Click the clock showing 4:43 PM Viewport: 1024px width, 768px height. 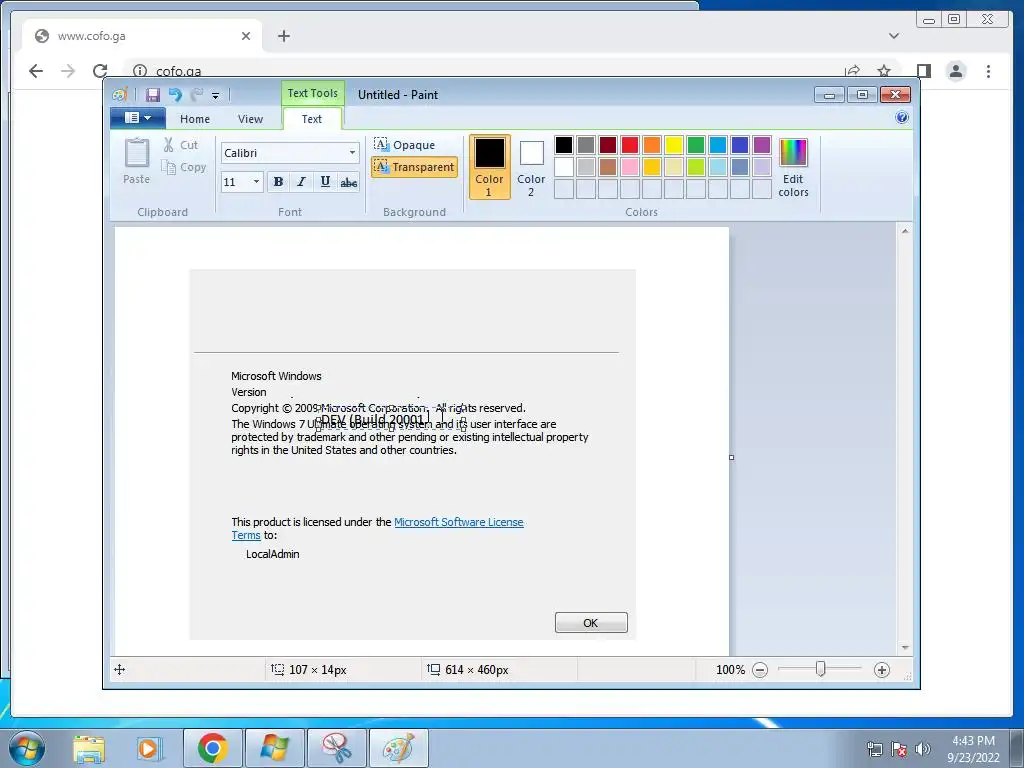tap(973, 741)
